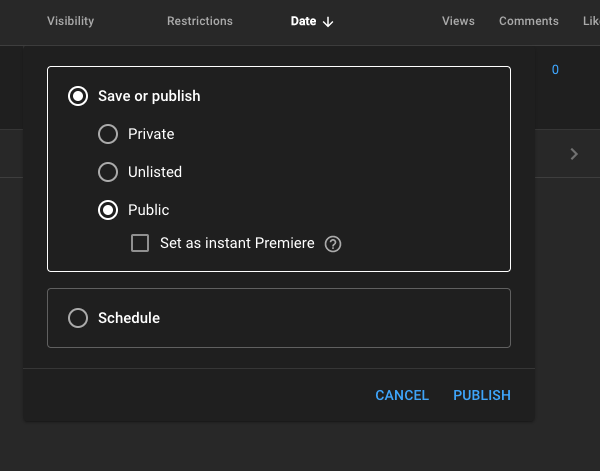Select the Schedule radio button
Viewport: 600px width, 471px height.
(78, 318)
